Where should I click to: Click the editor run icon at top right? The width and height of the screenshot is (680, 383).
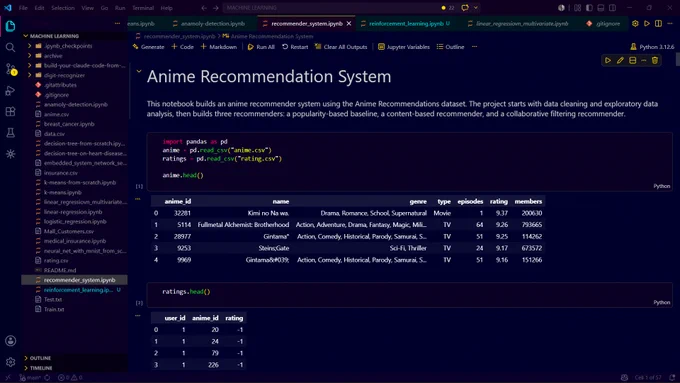tap(647, 23)
